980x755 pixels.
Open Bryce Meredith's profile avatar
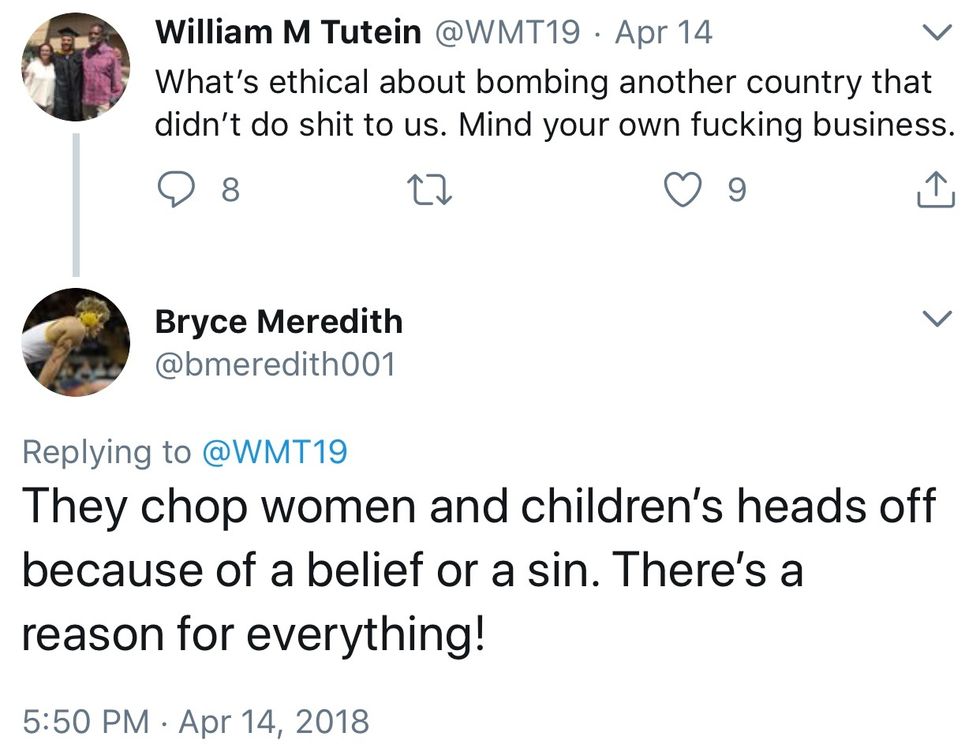[x=75, y=342]
